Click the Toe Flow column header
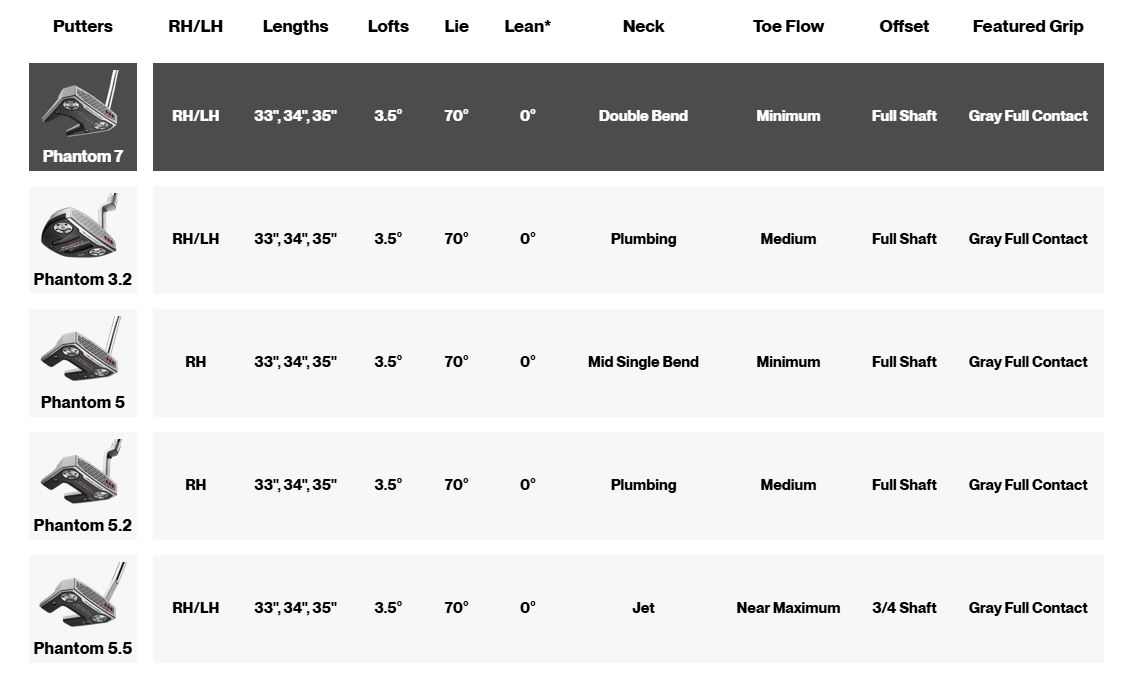This screenshot has height=680, width=1130. pyautogui.click(x=788, y=27)
